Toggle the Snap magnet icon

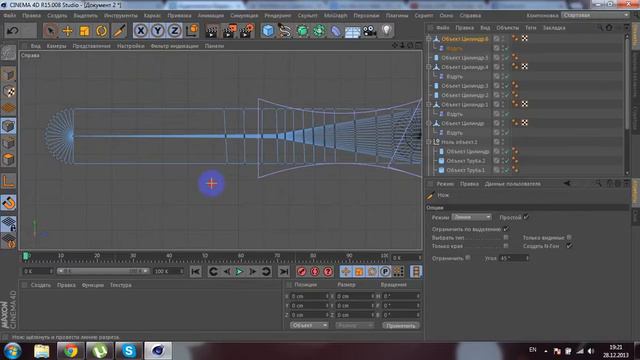tap(9, 202)
